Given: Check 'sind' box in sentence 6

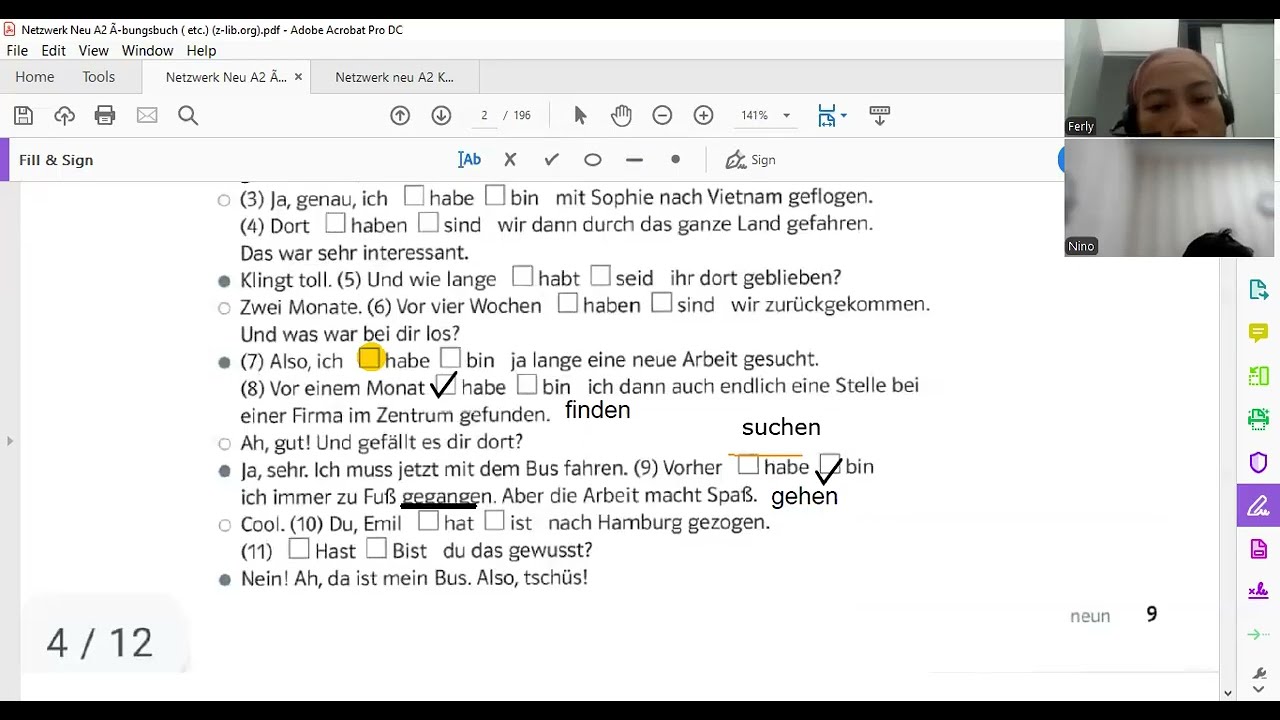Looking at the screenshot, I should click(x=661, y=302).
